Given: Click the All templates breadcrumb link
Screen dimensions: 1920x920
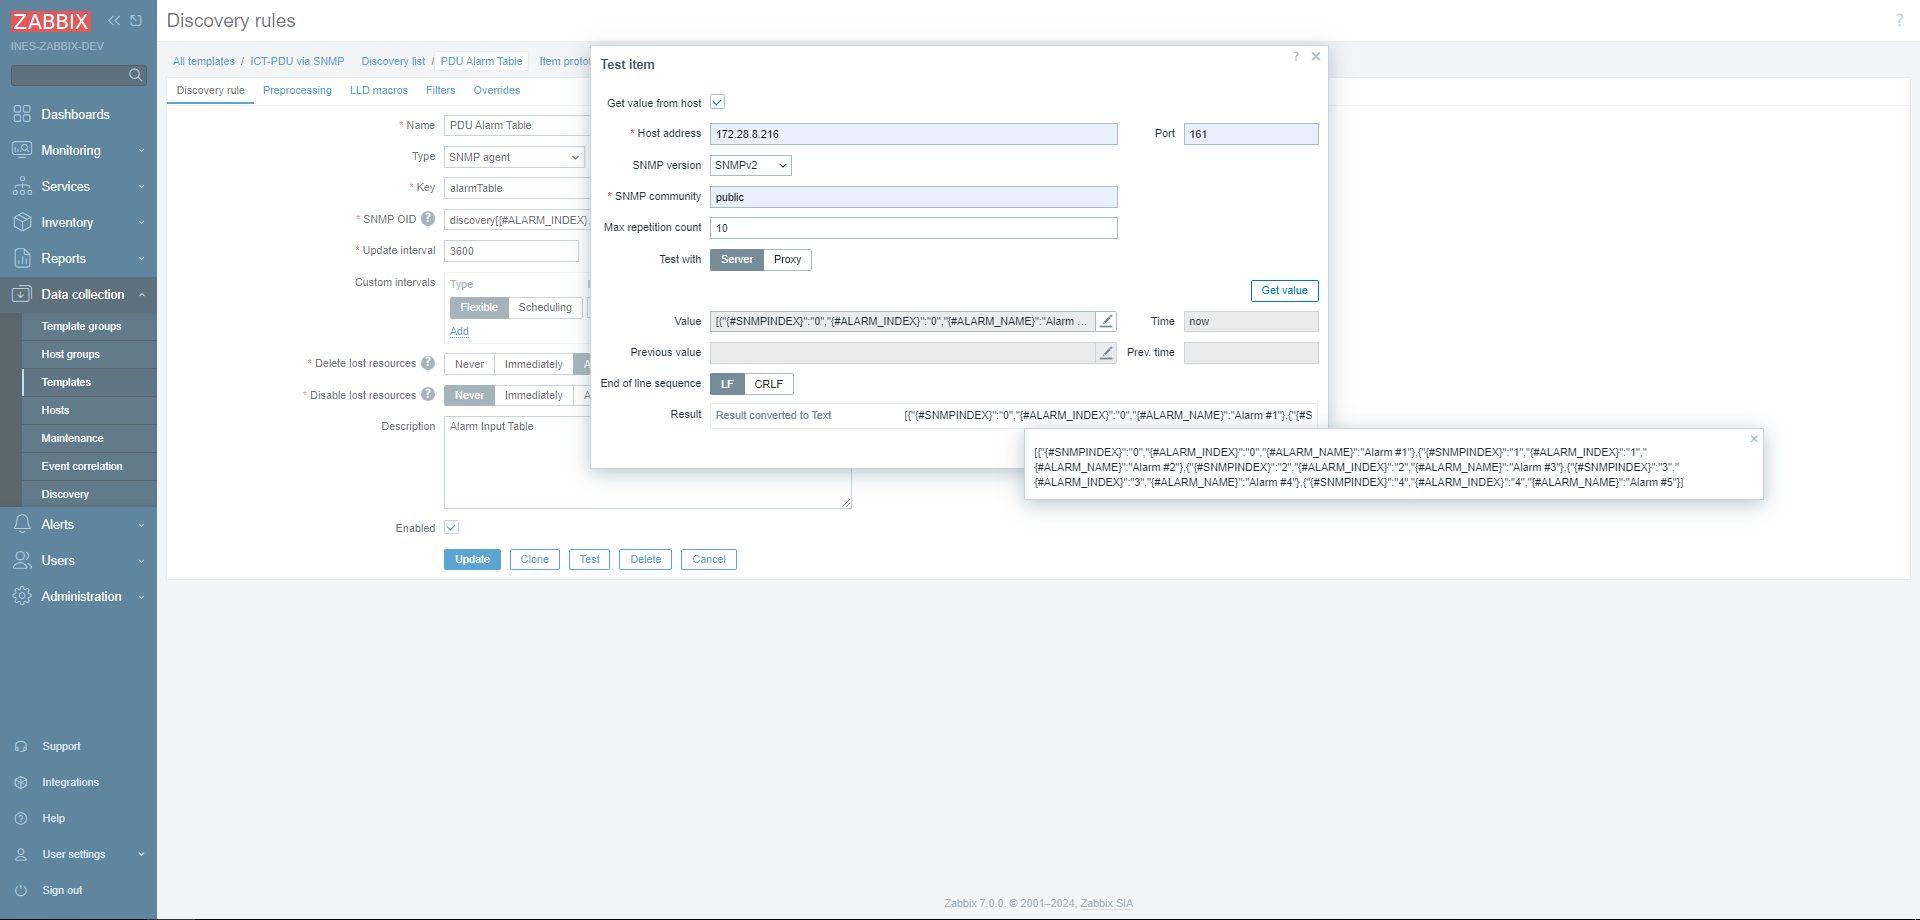Looking at the screenshot, I should point(204,61).
